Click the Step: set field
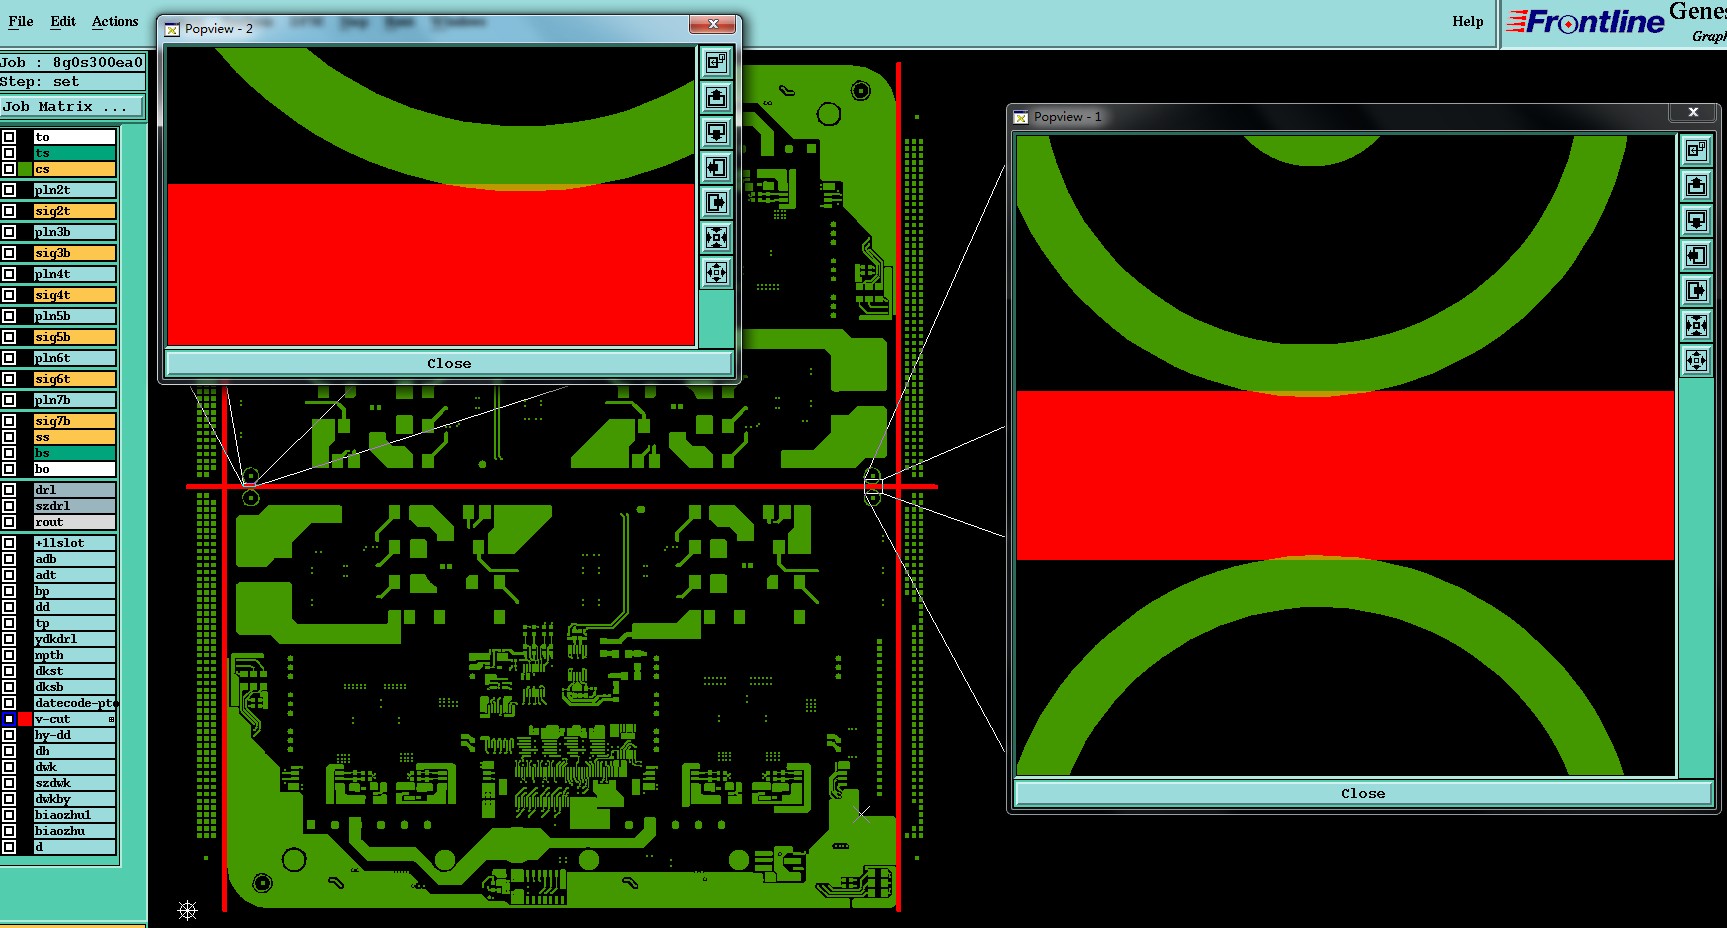 [72, 82]
